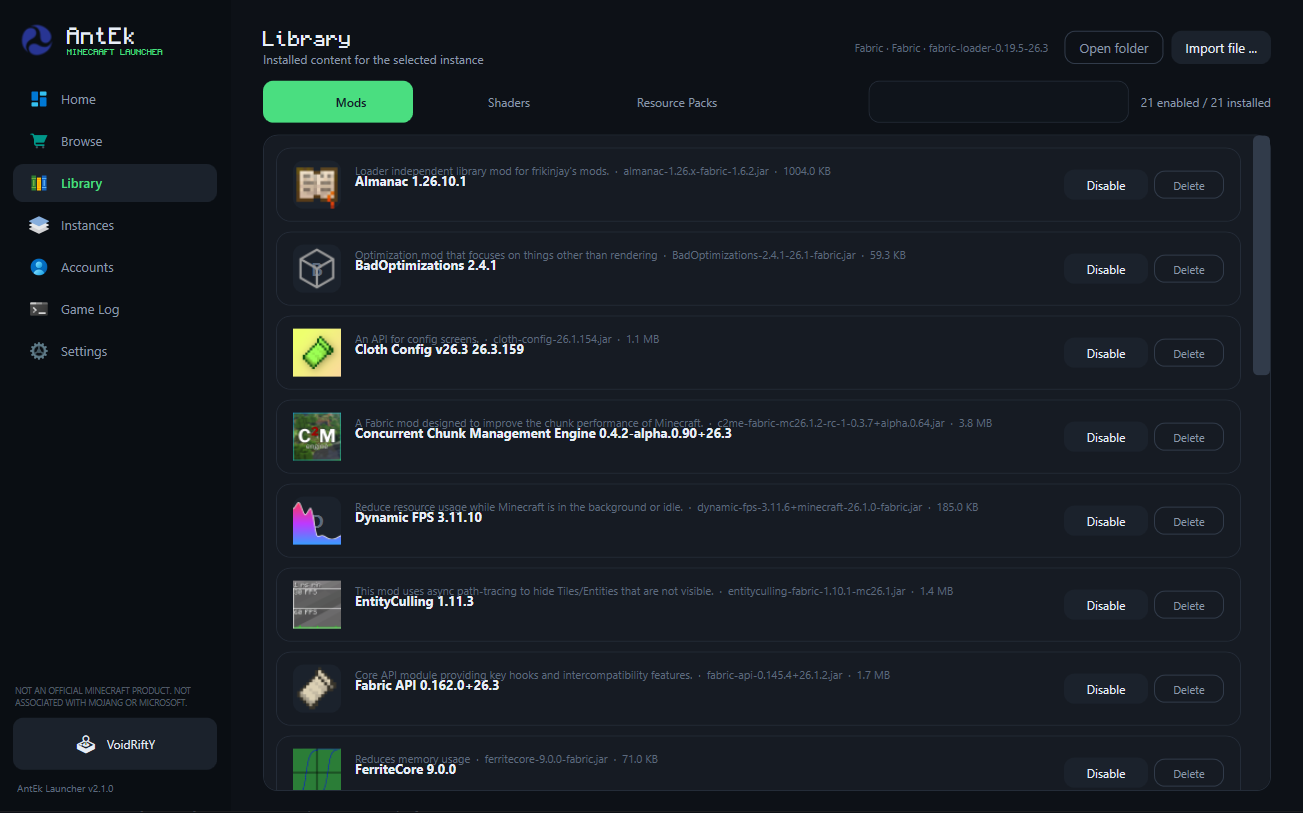Image resolution: width=1303 pixels, height=813 pixels.
Task: Click the Library page heading
Action: pyautogui.click(x=306, y=39)
